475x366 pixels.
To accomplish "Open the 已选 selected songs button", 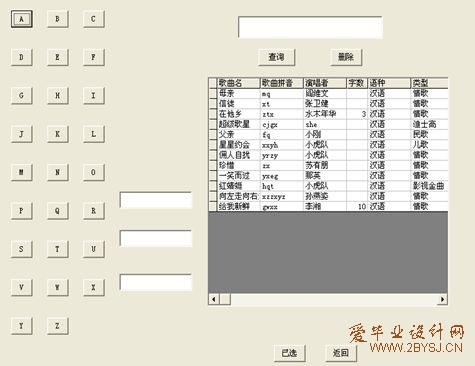I will click(289, 353).
